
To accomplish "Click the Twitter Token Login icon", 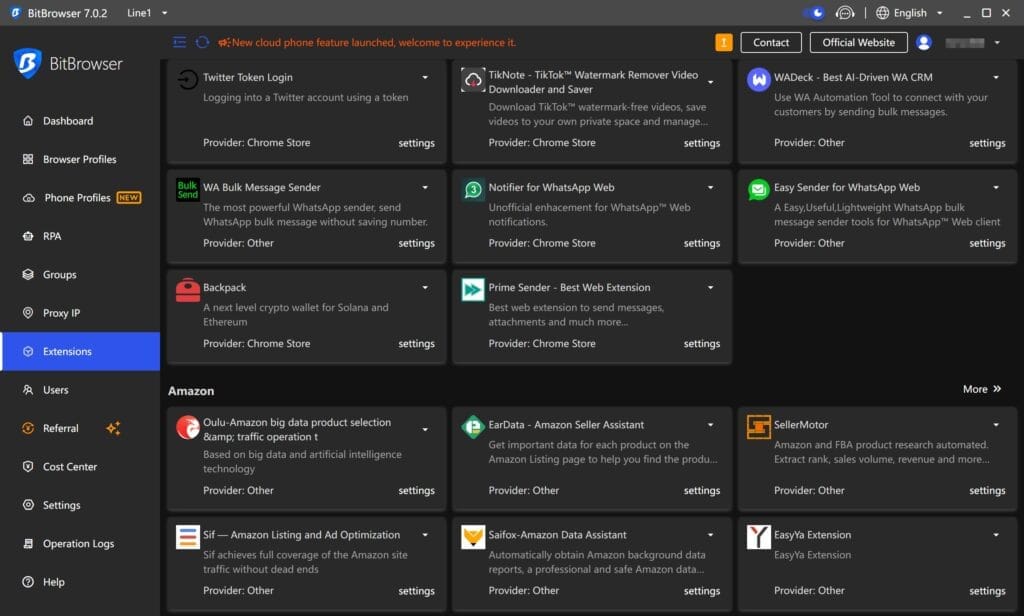I will [188, 79].
